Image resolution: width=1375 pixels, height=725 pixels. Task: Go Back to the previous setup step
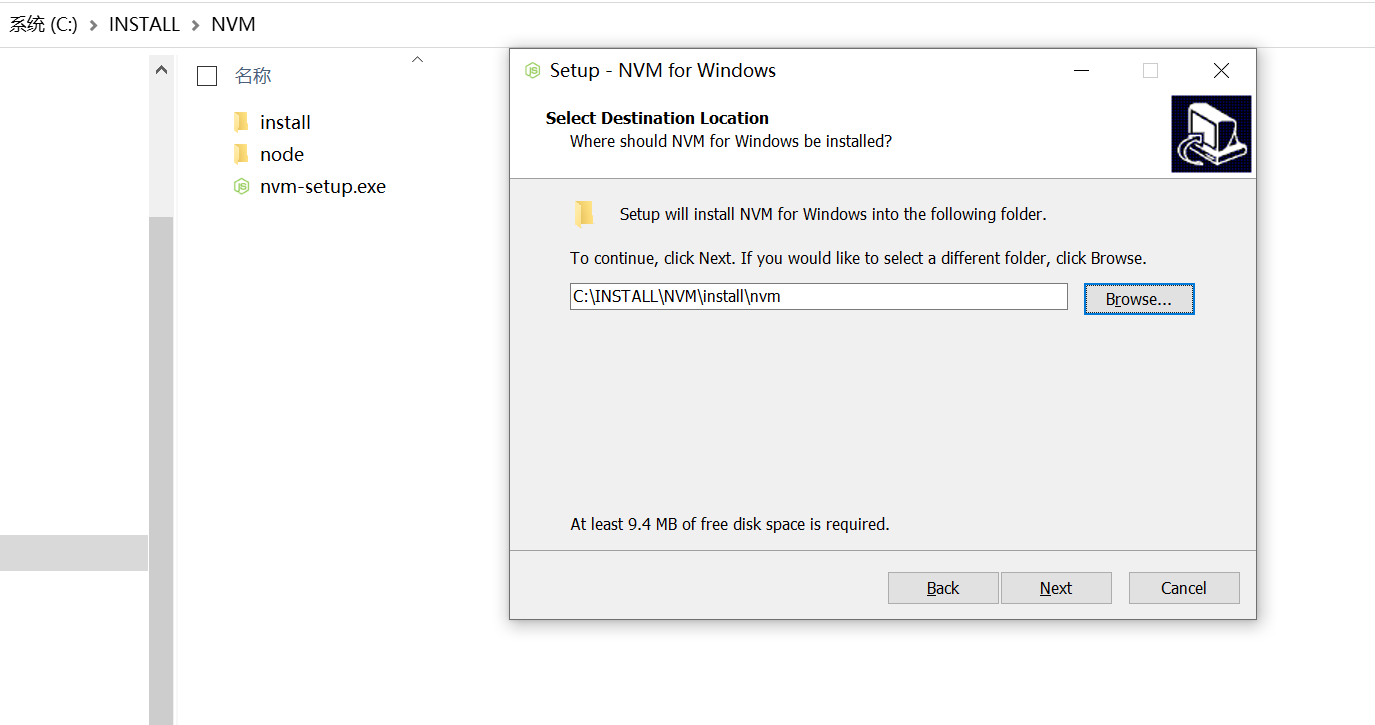pos(943,588)
